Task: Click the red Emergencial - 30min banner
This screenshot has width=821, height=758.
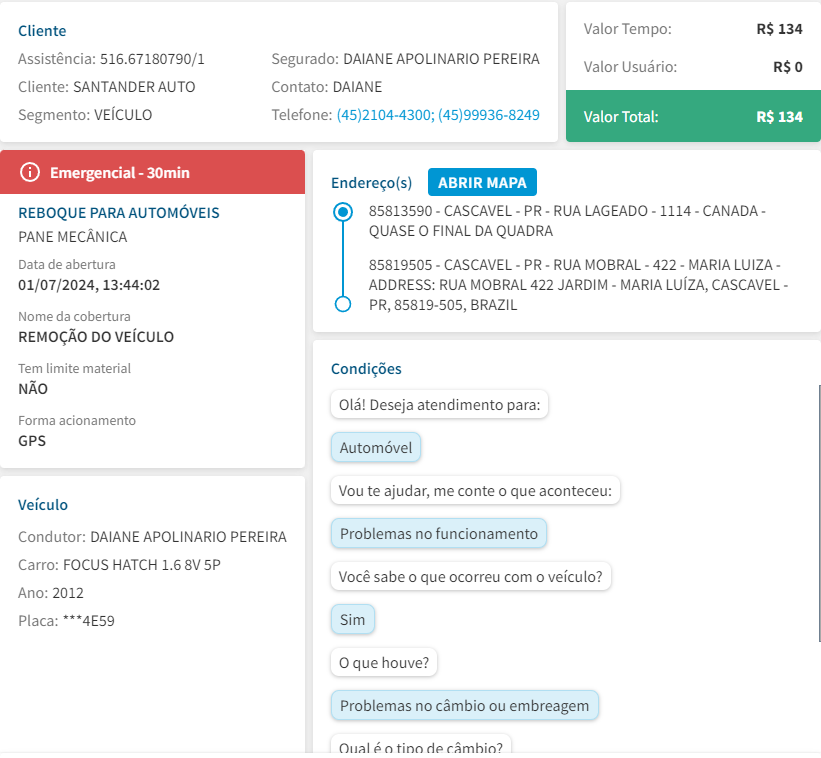Action: [152, 173]
